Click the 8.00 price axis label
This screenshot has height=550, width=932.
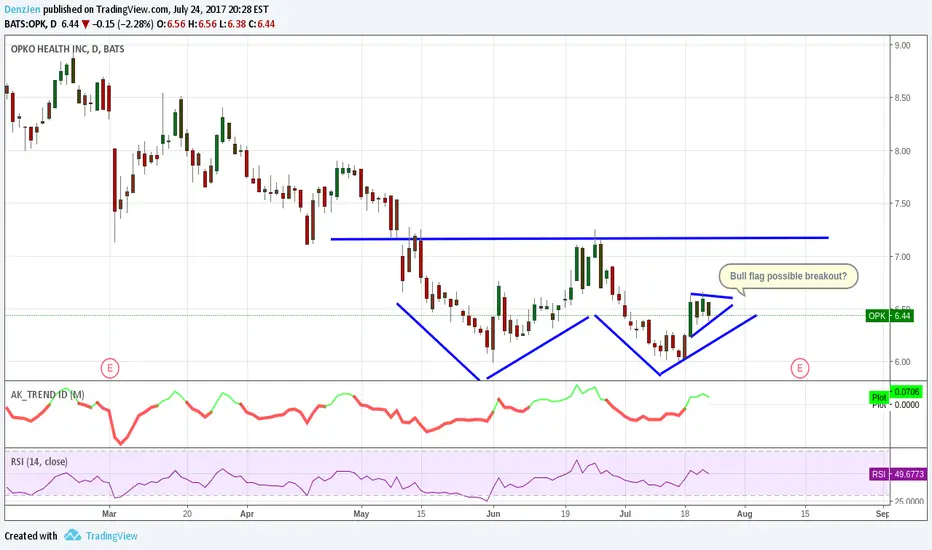click(x=902, y=151)
